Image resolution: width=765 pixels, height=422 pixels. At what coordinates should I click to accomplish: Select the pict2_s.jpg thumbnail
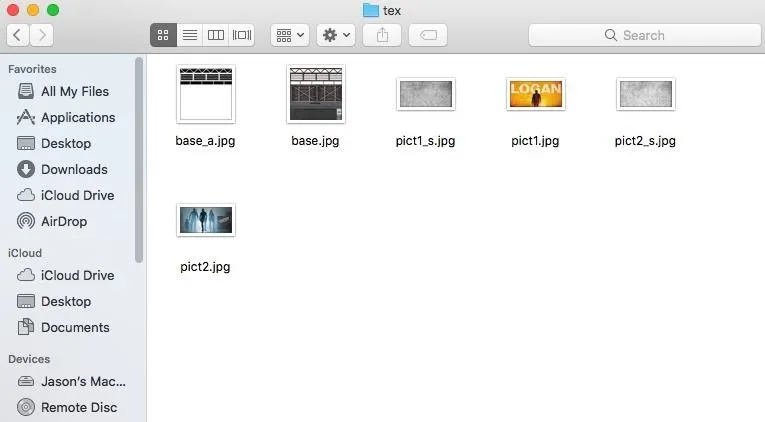coord(645,94)
